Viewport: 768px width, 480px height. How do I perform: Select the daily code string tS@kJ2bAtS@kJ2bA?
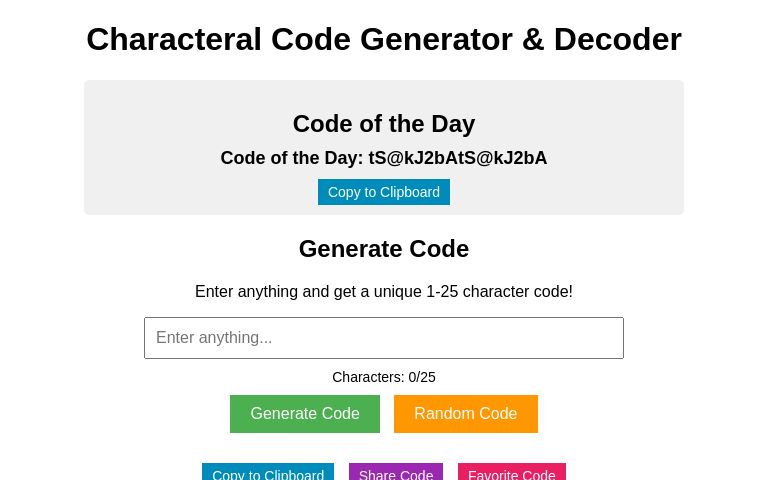point(458,158)
